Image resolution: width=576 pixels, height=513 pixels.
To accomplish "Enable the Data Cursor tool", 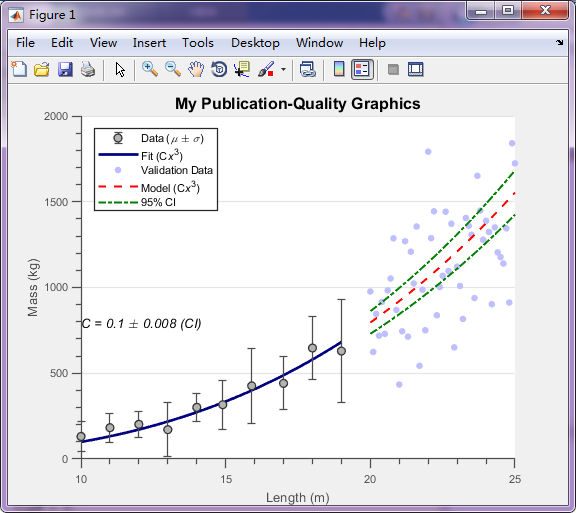I will click(x=242, y=69).
